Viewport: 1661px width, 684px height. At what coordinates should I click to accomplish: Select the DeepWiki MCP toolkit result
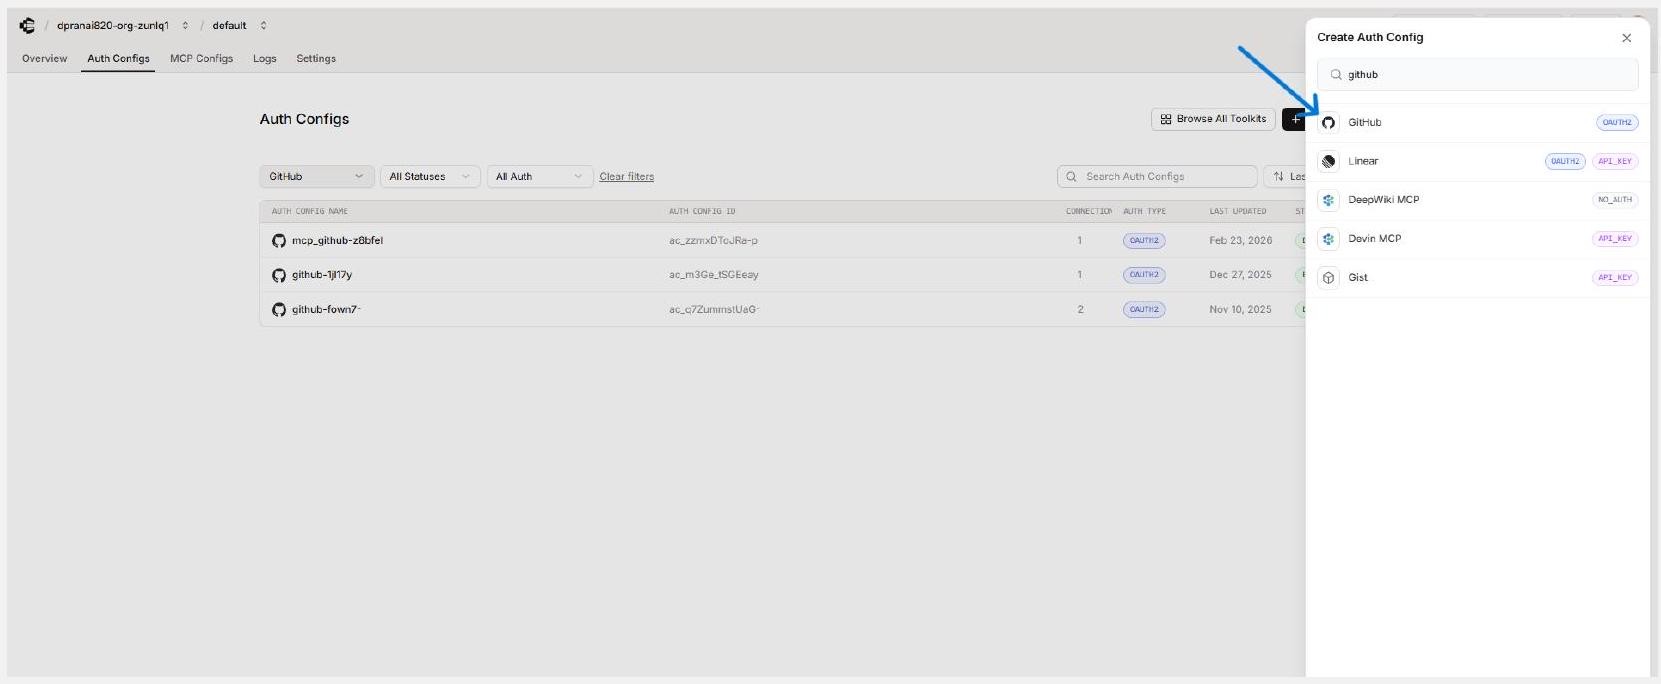point(1477,200)
